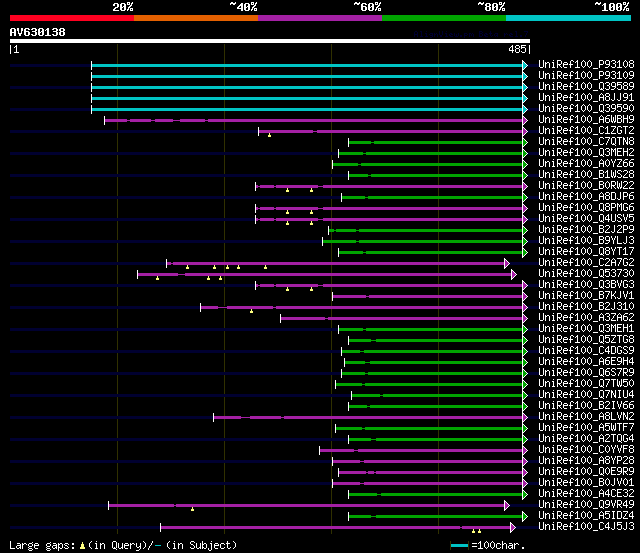Select UniRef100_C1ZGT2 hit name
Screen dimensions: 640x553
pos(586,131)
